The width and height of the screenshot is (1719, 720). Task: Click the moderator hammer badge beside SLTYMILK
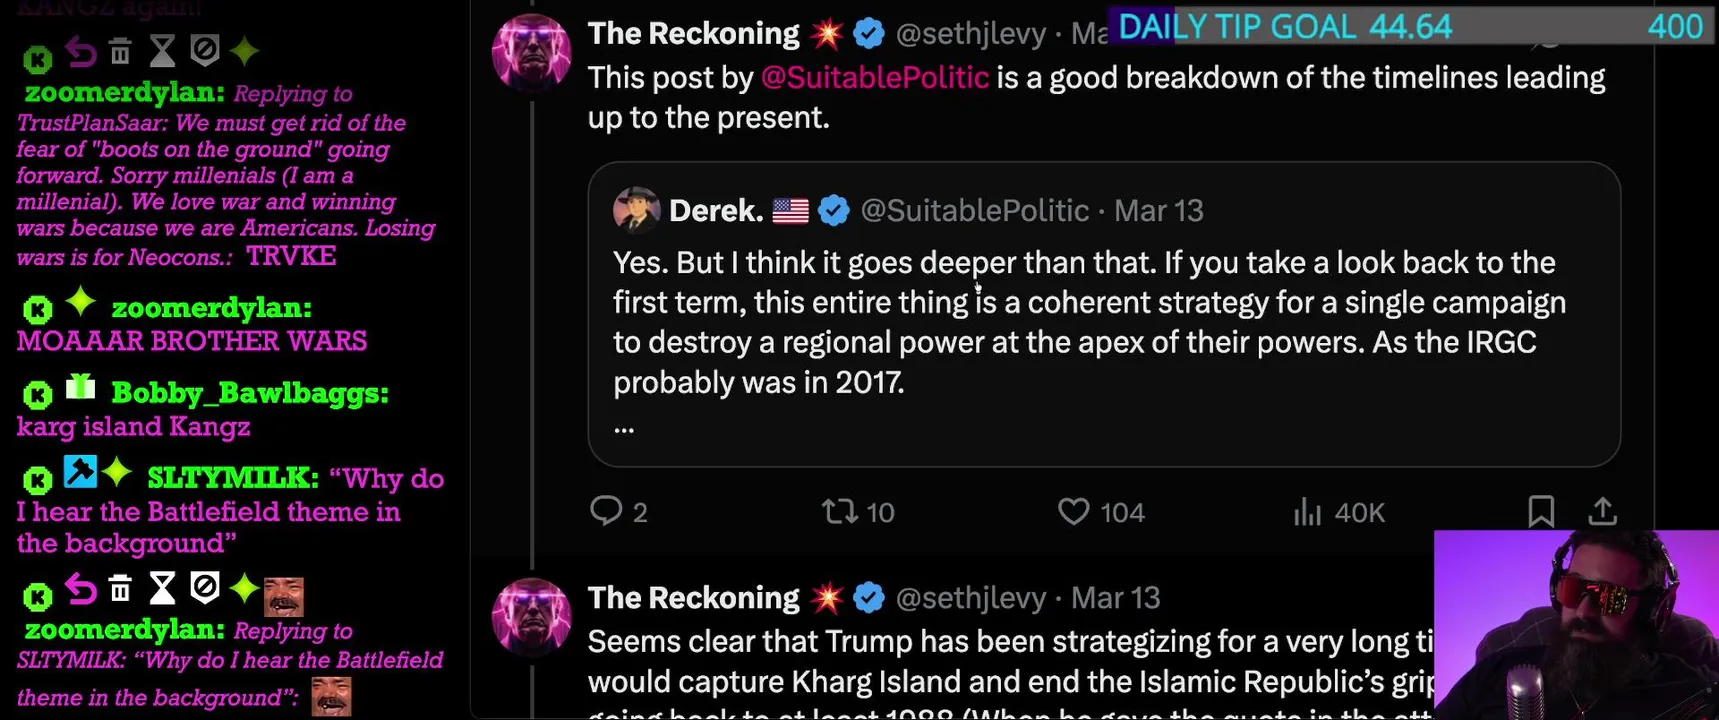80,472
